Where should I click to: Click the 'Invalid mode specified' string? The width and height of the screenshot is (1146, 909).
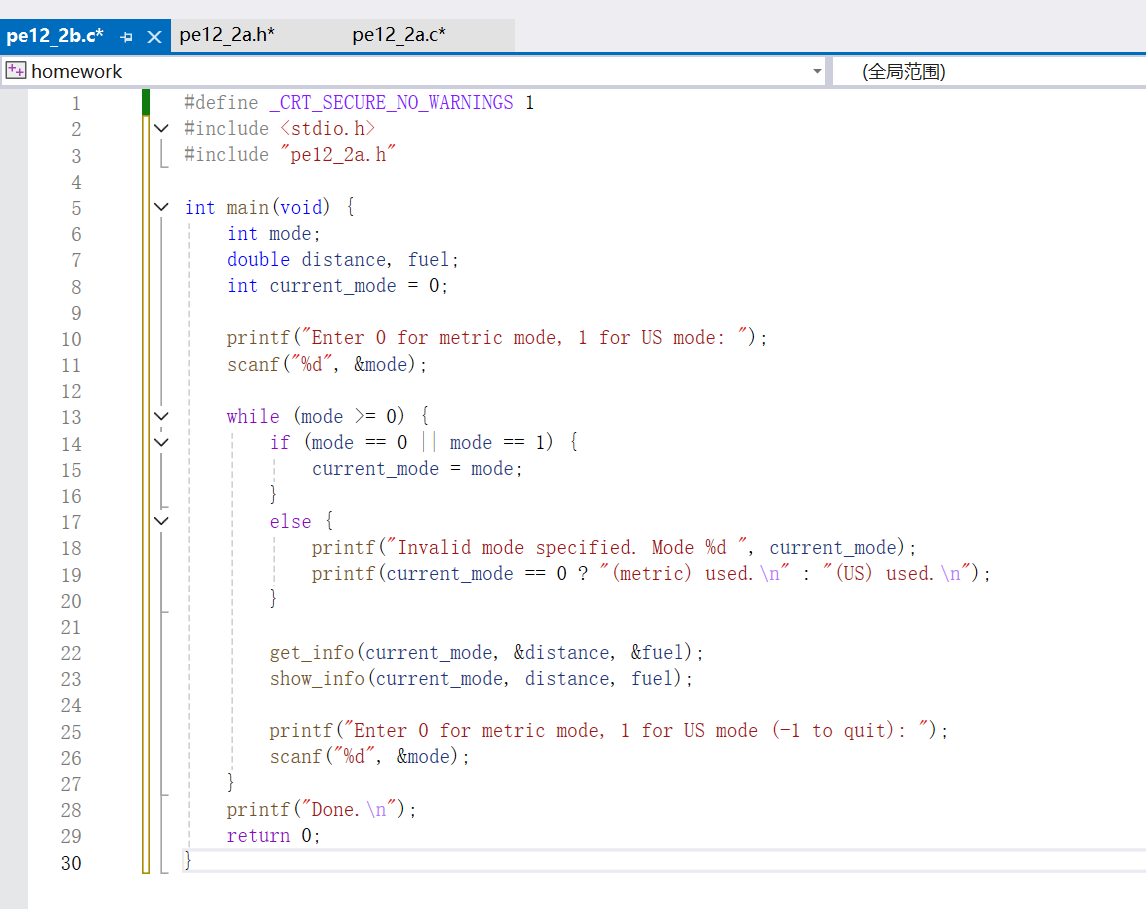point(566,547)
